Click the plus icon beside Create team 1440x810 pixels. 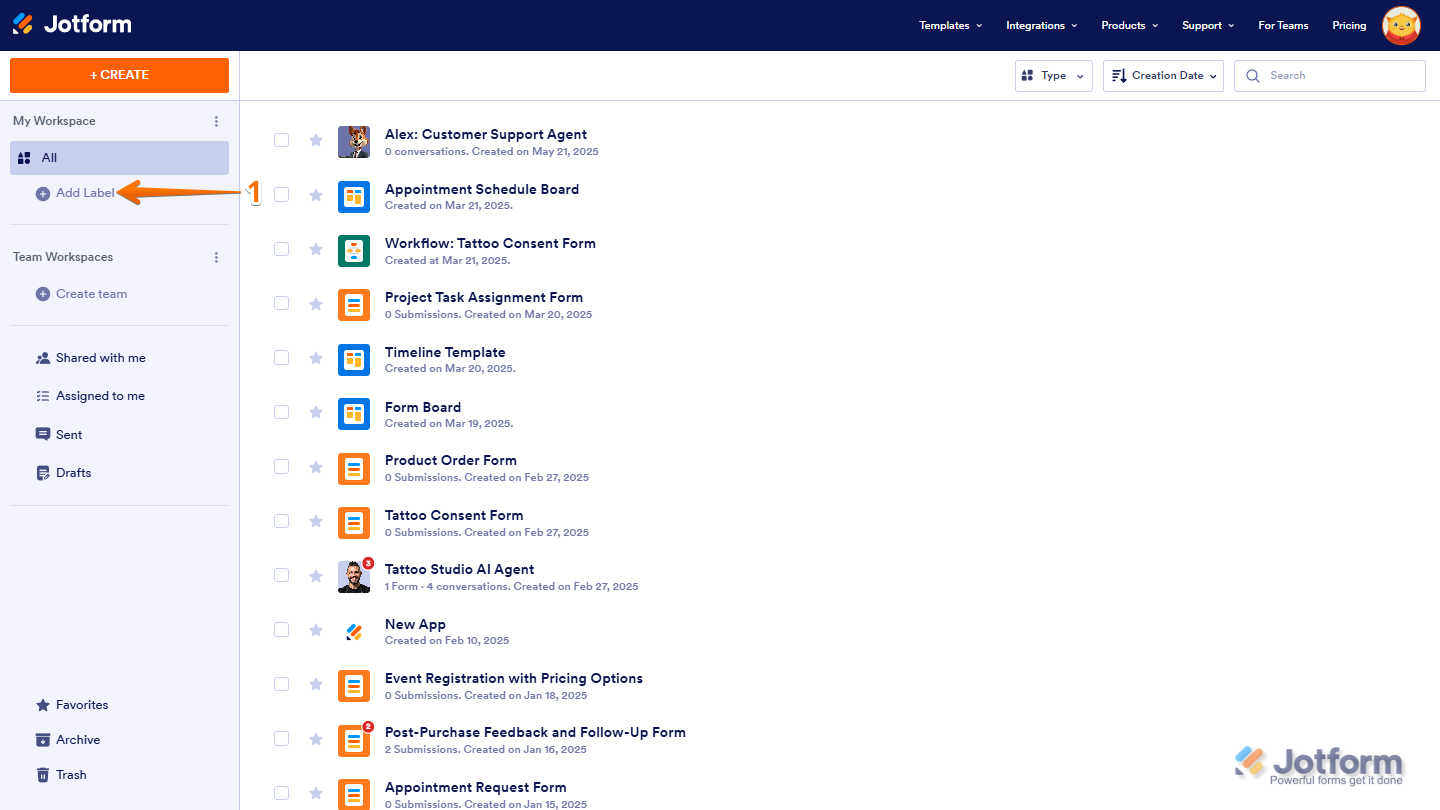click(43, 294)
